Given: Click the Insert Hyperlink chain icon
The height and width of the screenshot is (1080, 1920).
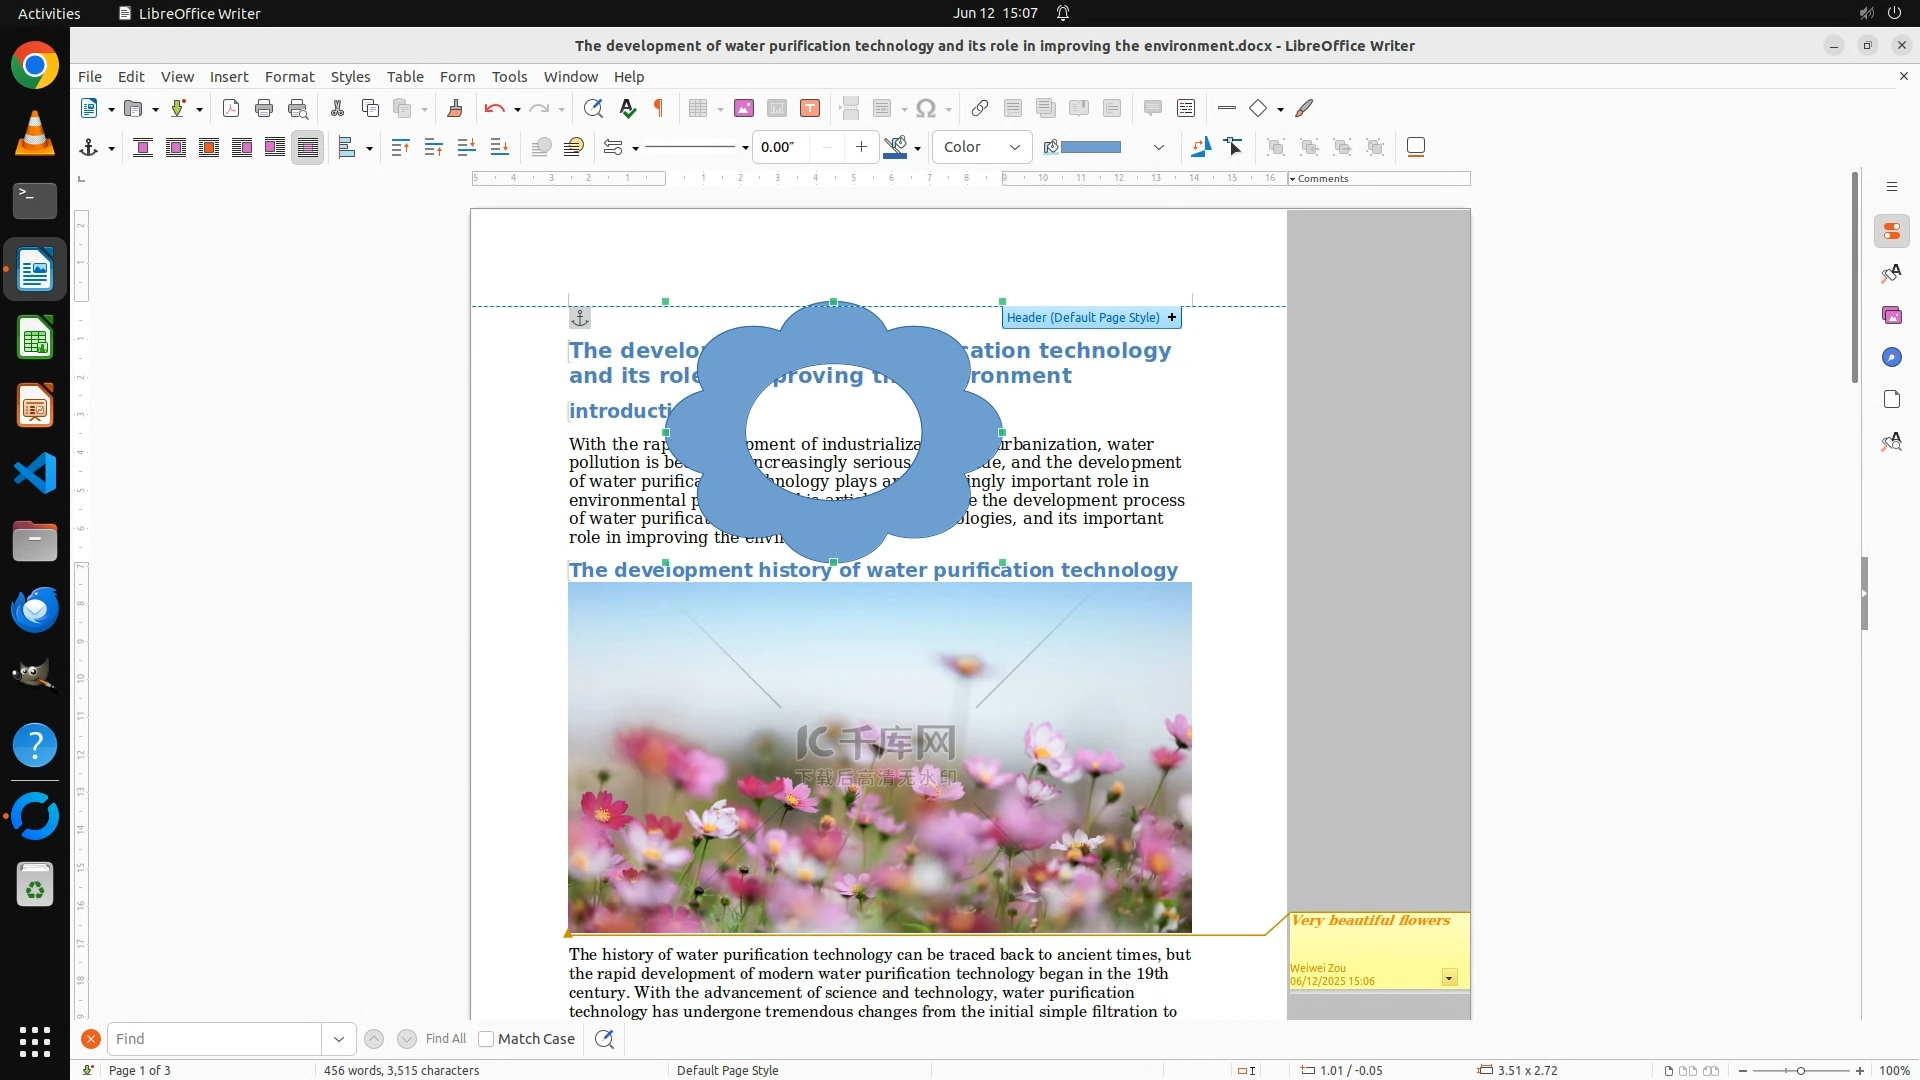Looking at the screenshot, I should click(x=980, y=108).
